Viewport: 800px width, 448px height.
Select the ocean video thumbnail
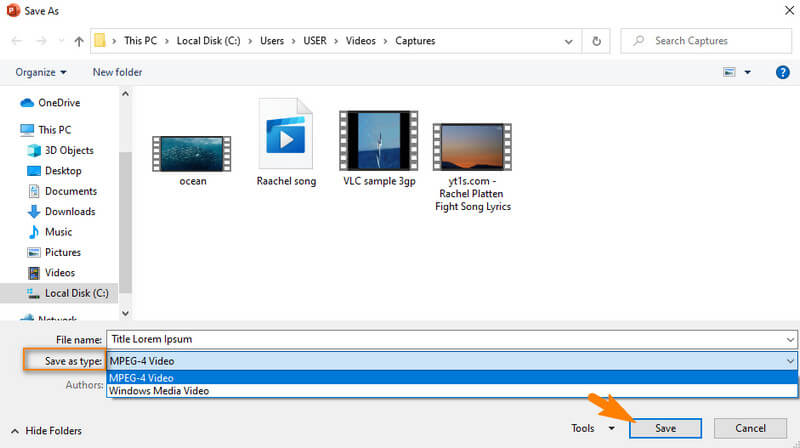192,154
